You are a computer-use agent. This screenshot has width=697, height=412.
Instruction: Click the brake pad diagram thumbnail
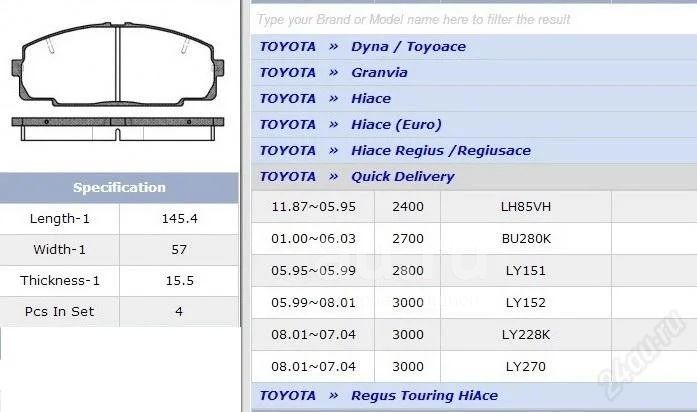pos(118,82)
